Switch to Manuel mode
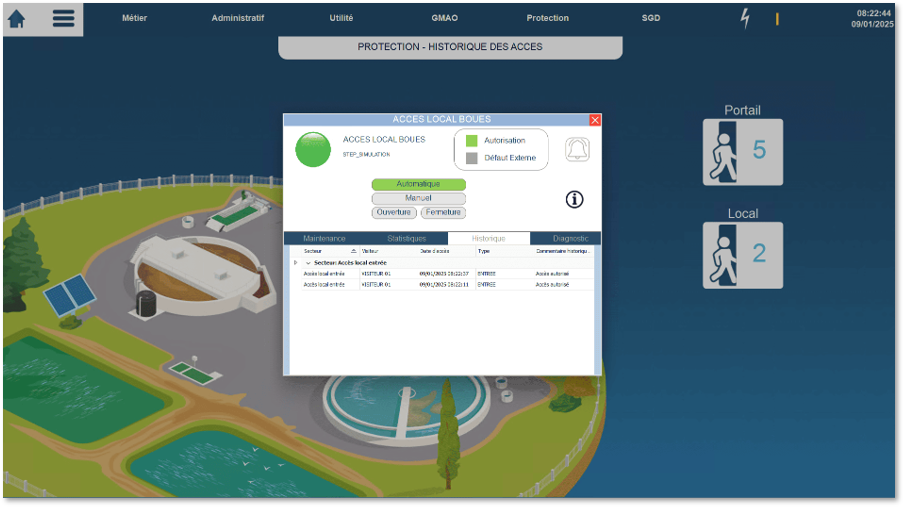This screenshot has height=507, width=904. [x=419, y=198]
